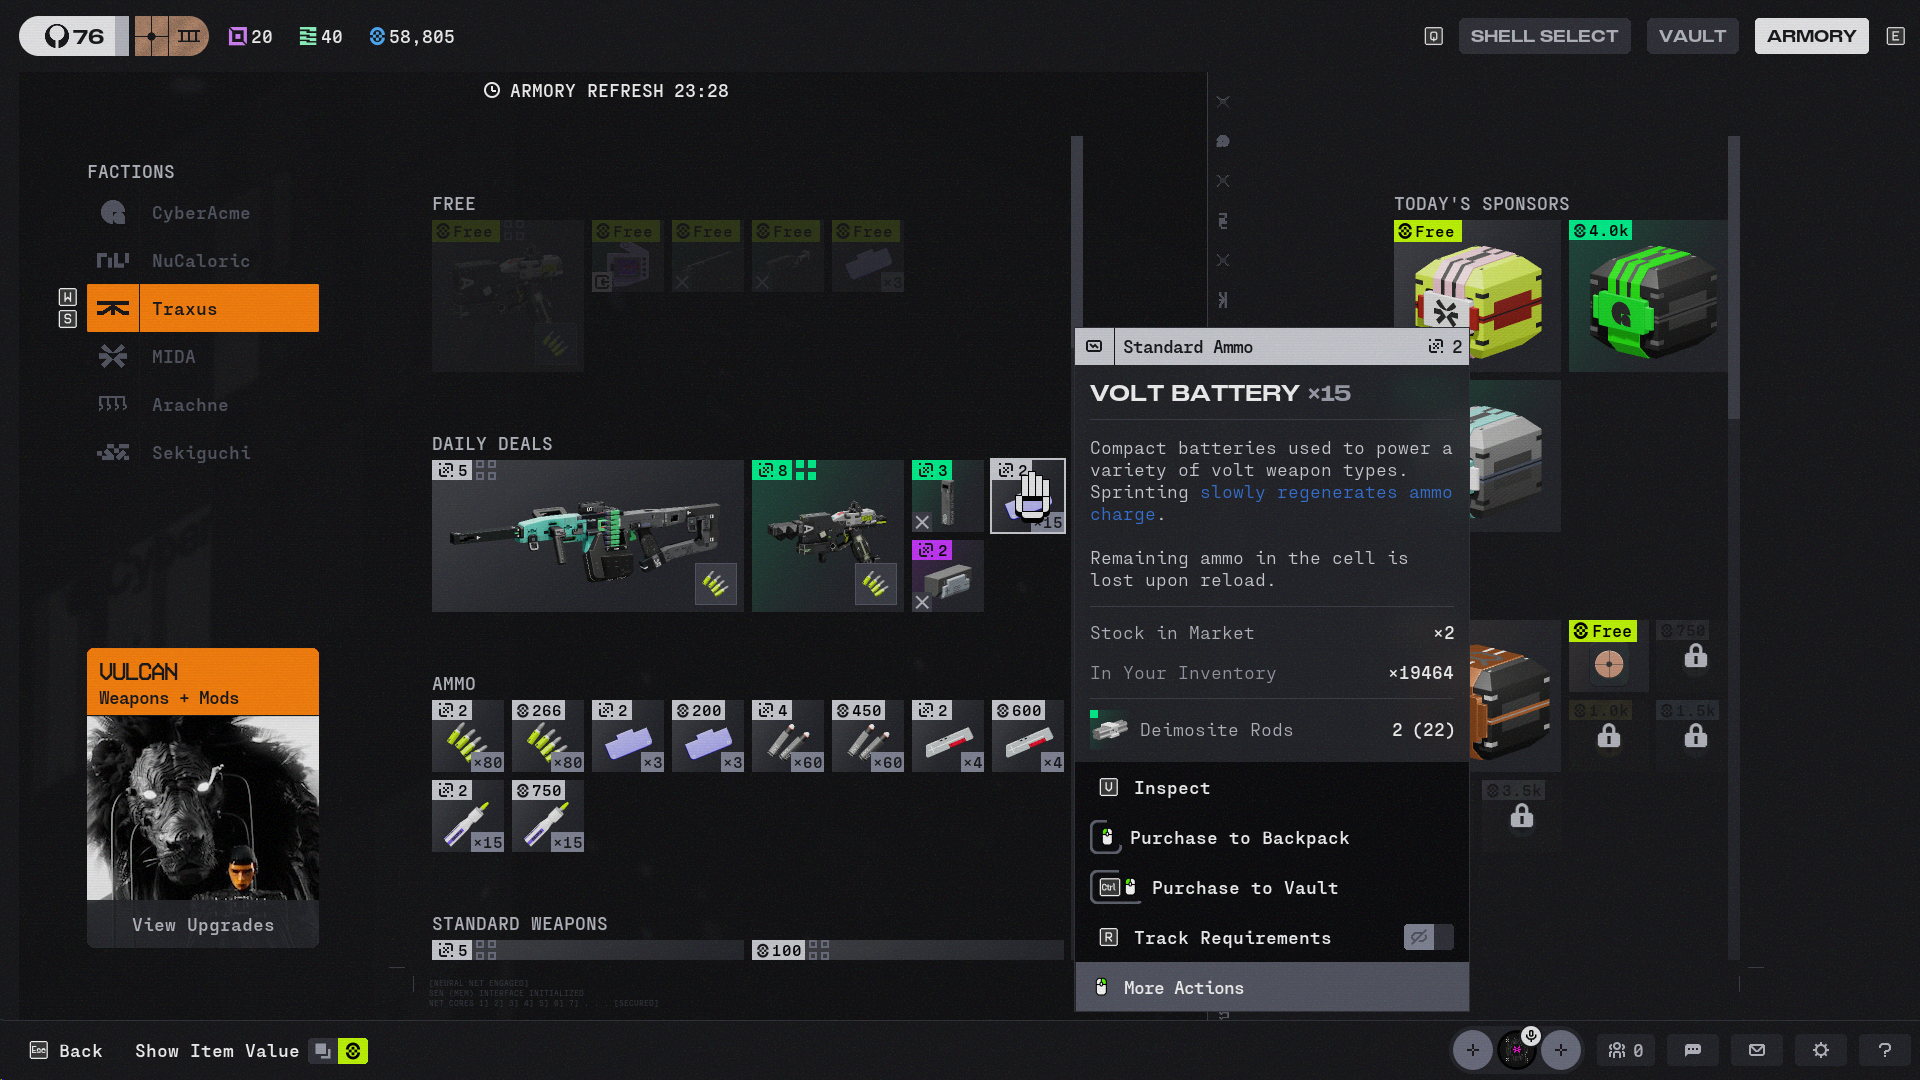The height and width of the screenshot is (1080, 1920).
Task: Click the armory list vertical scrollbar
Action: (x=1077, y=230)
